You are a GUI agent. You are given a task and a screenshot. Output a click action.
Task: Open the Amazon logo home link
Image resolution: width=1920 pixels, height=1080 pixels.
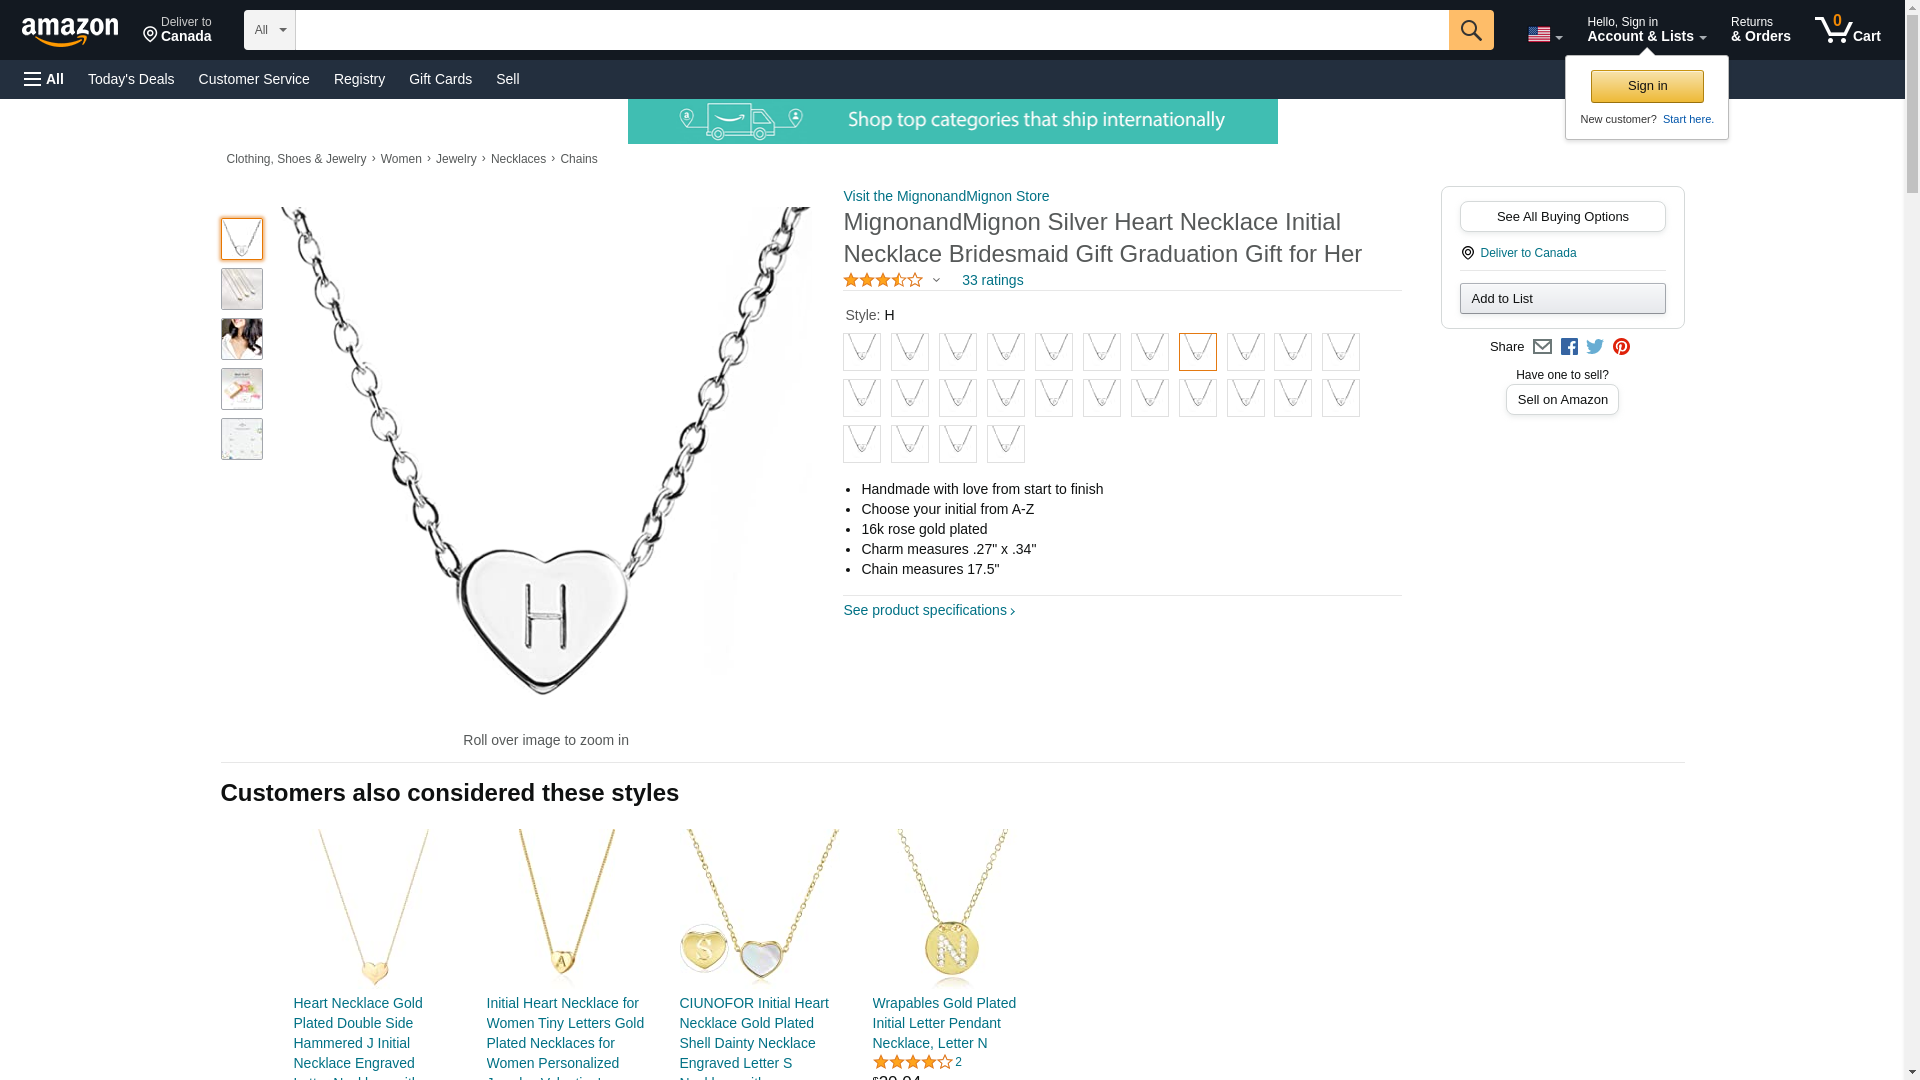click(x=70, y=31)
